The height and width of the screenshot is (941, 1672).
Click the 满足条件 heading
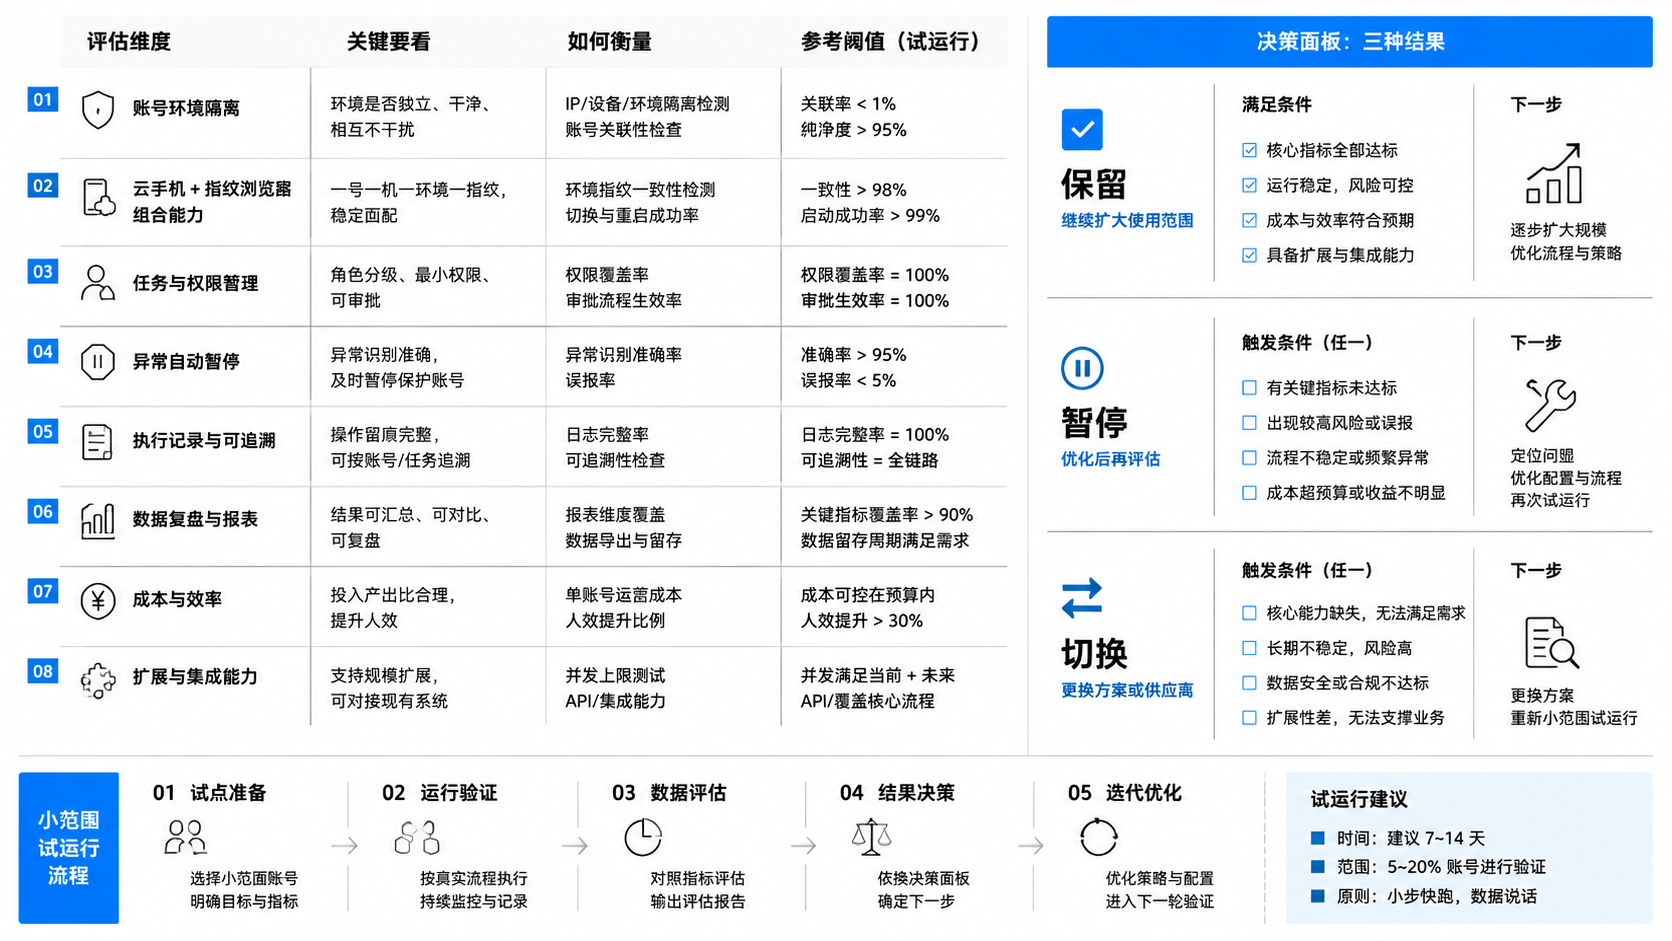1276,104
